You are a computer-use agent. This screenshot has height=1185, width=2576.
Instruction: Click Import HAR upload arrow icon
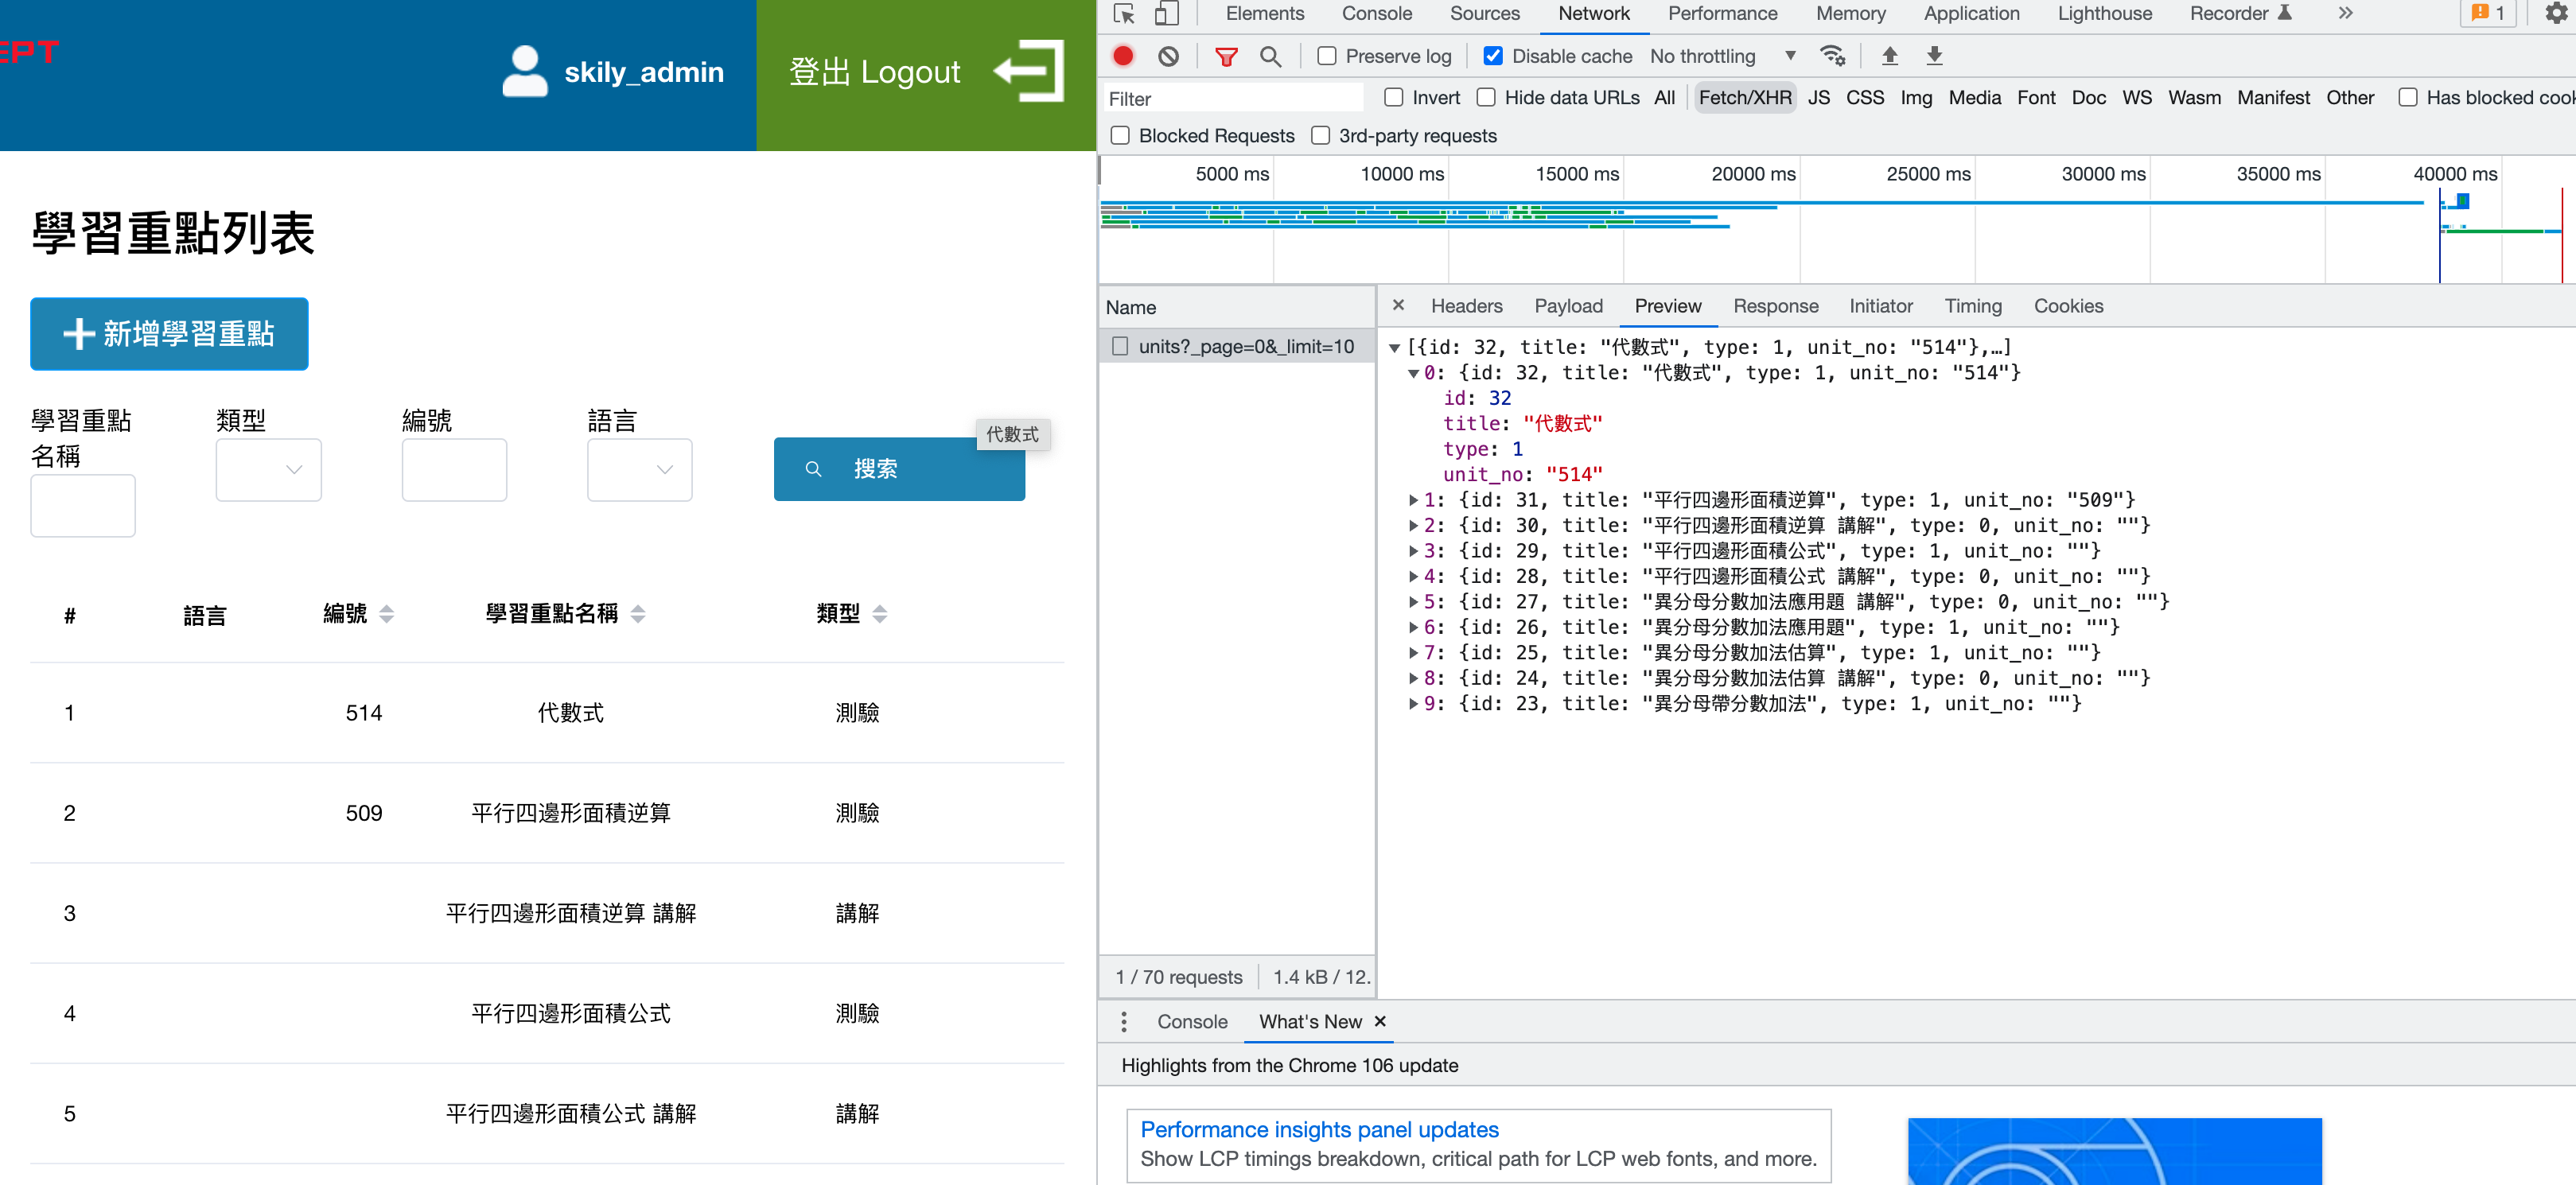1889,56
